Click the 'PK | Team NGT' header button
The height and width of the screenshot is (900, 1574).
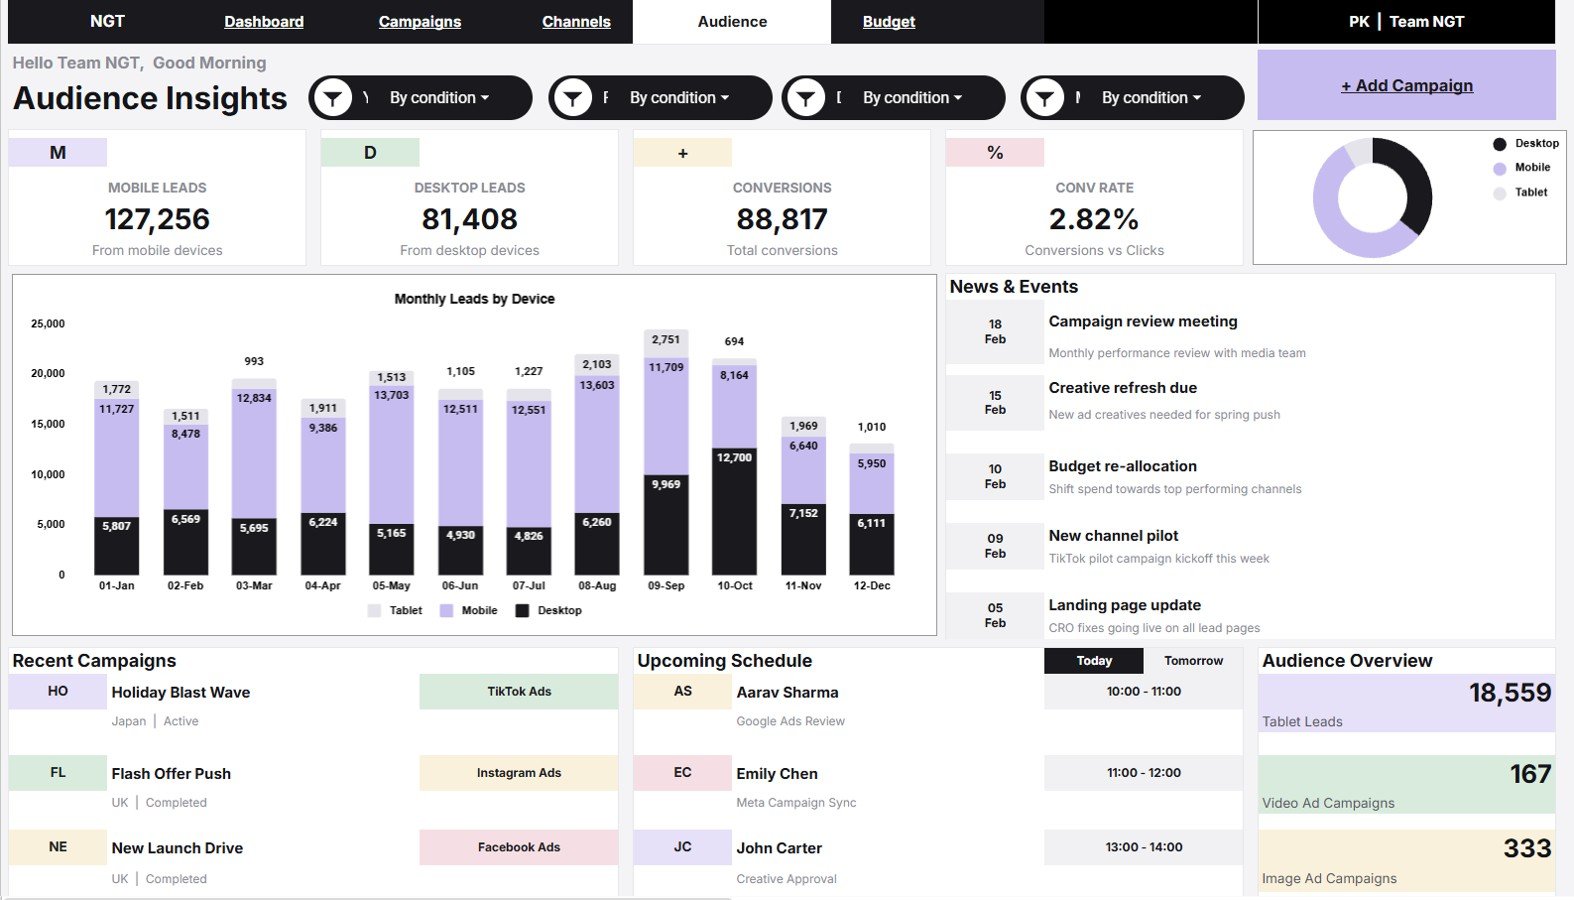click(x=1406, y=22)
